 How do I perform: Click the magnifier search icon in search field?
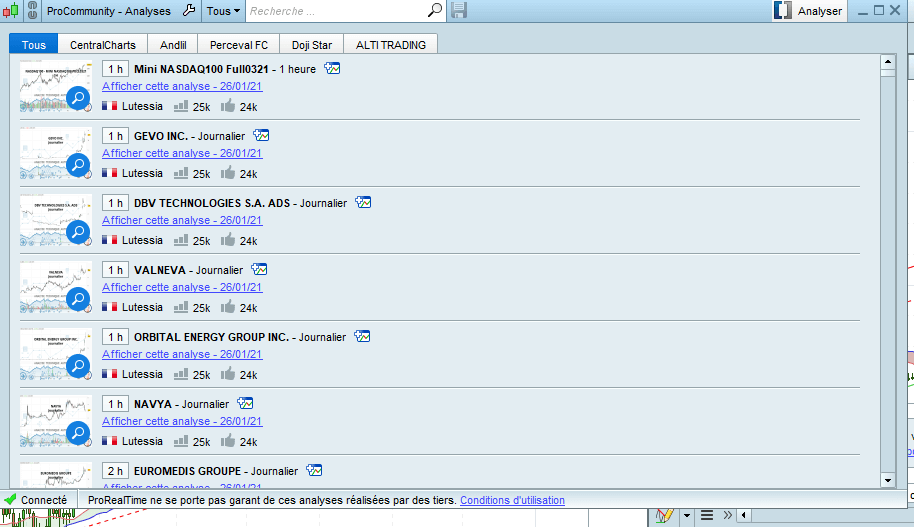pos(435,10)
